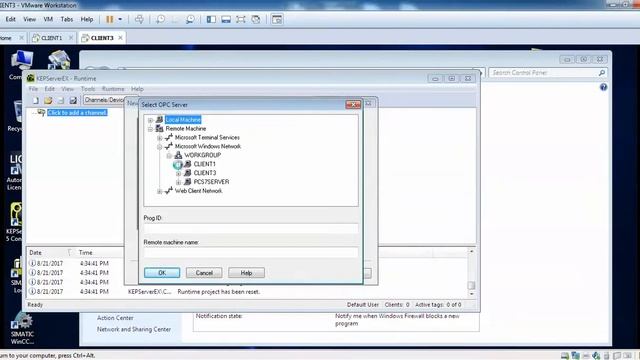Screen dimensions: 640x360
Task: Click the Control Panel help question icon
Action: (603, 87)
